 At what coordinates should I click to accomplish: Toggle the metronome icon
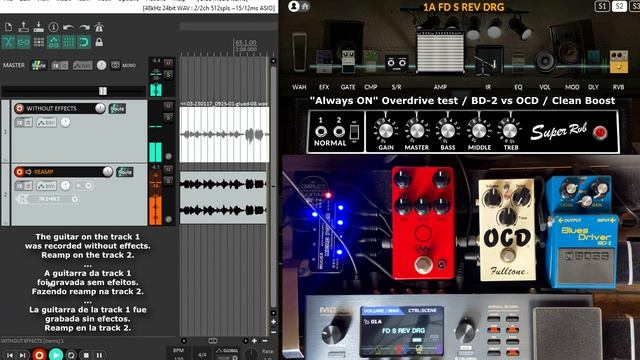(x=99, y=27)
